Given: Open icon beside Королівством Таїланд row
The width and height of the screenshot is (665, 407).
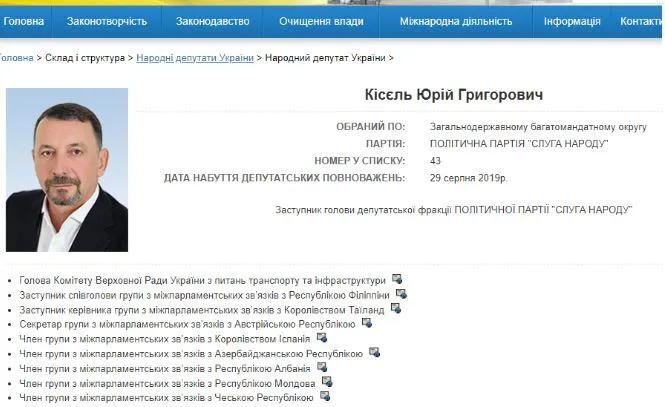Looking at the screenshot, I should [x=396, y=308].
